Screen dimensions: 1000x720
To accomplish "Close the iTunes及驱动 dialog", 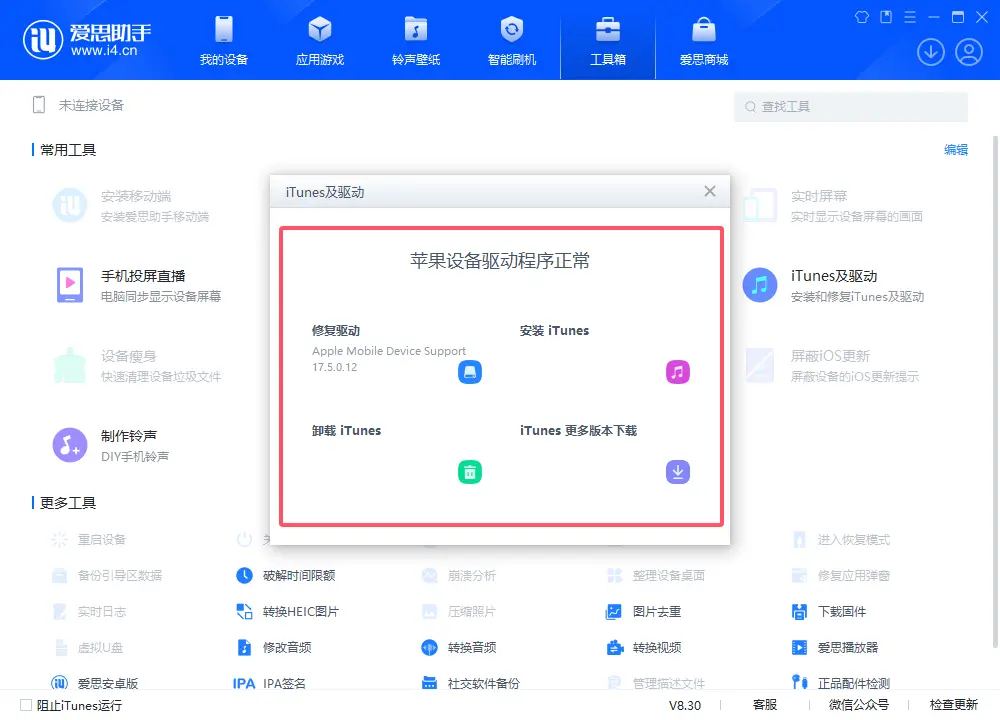I will click(710, 191).
